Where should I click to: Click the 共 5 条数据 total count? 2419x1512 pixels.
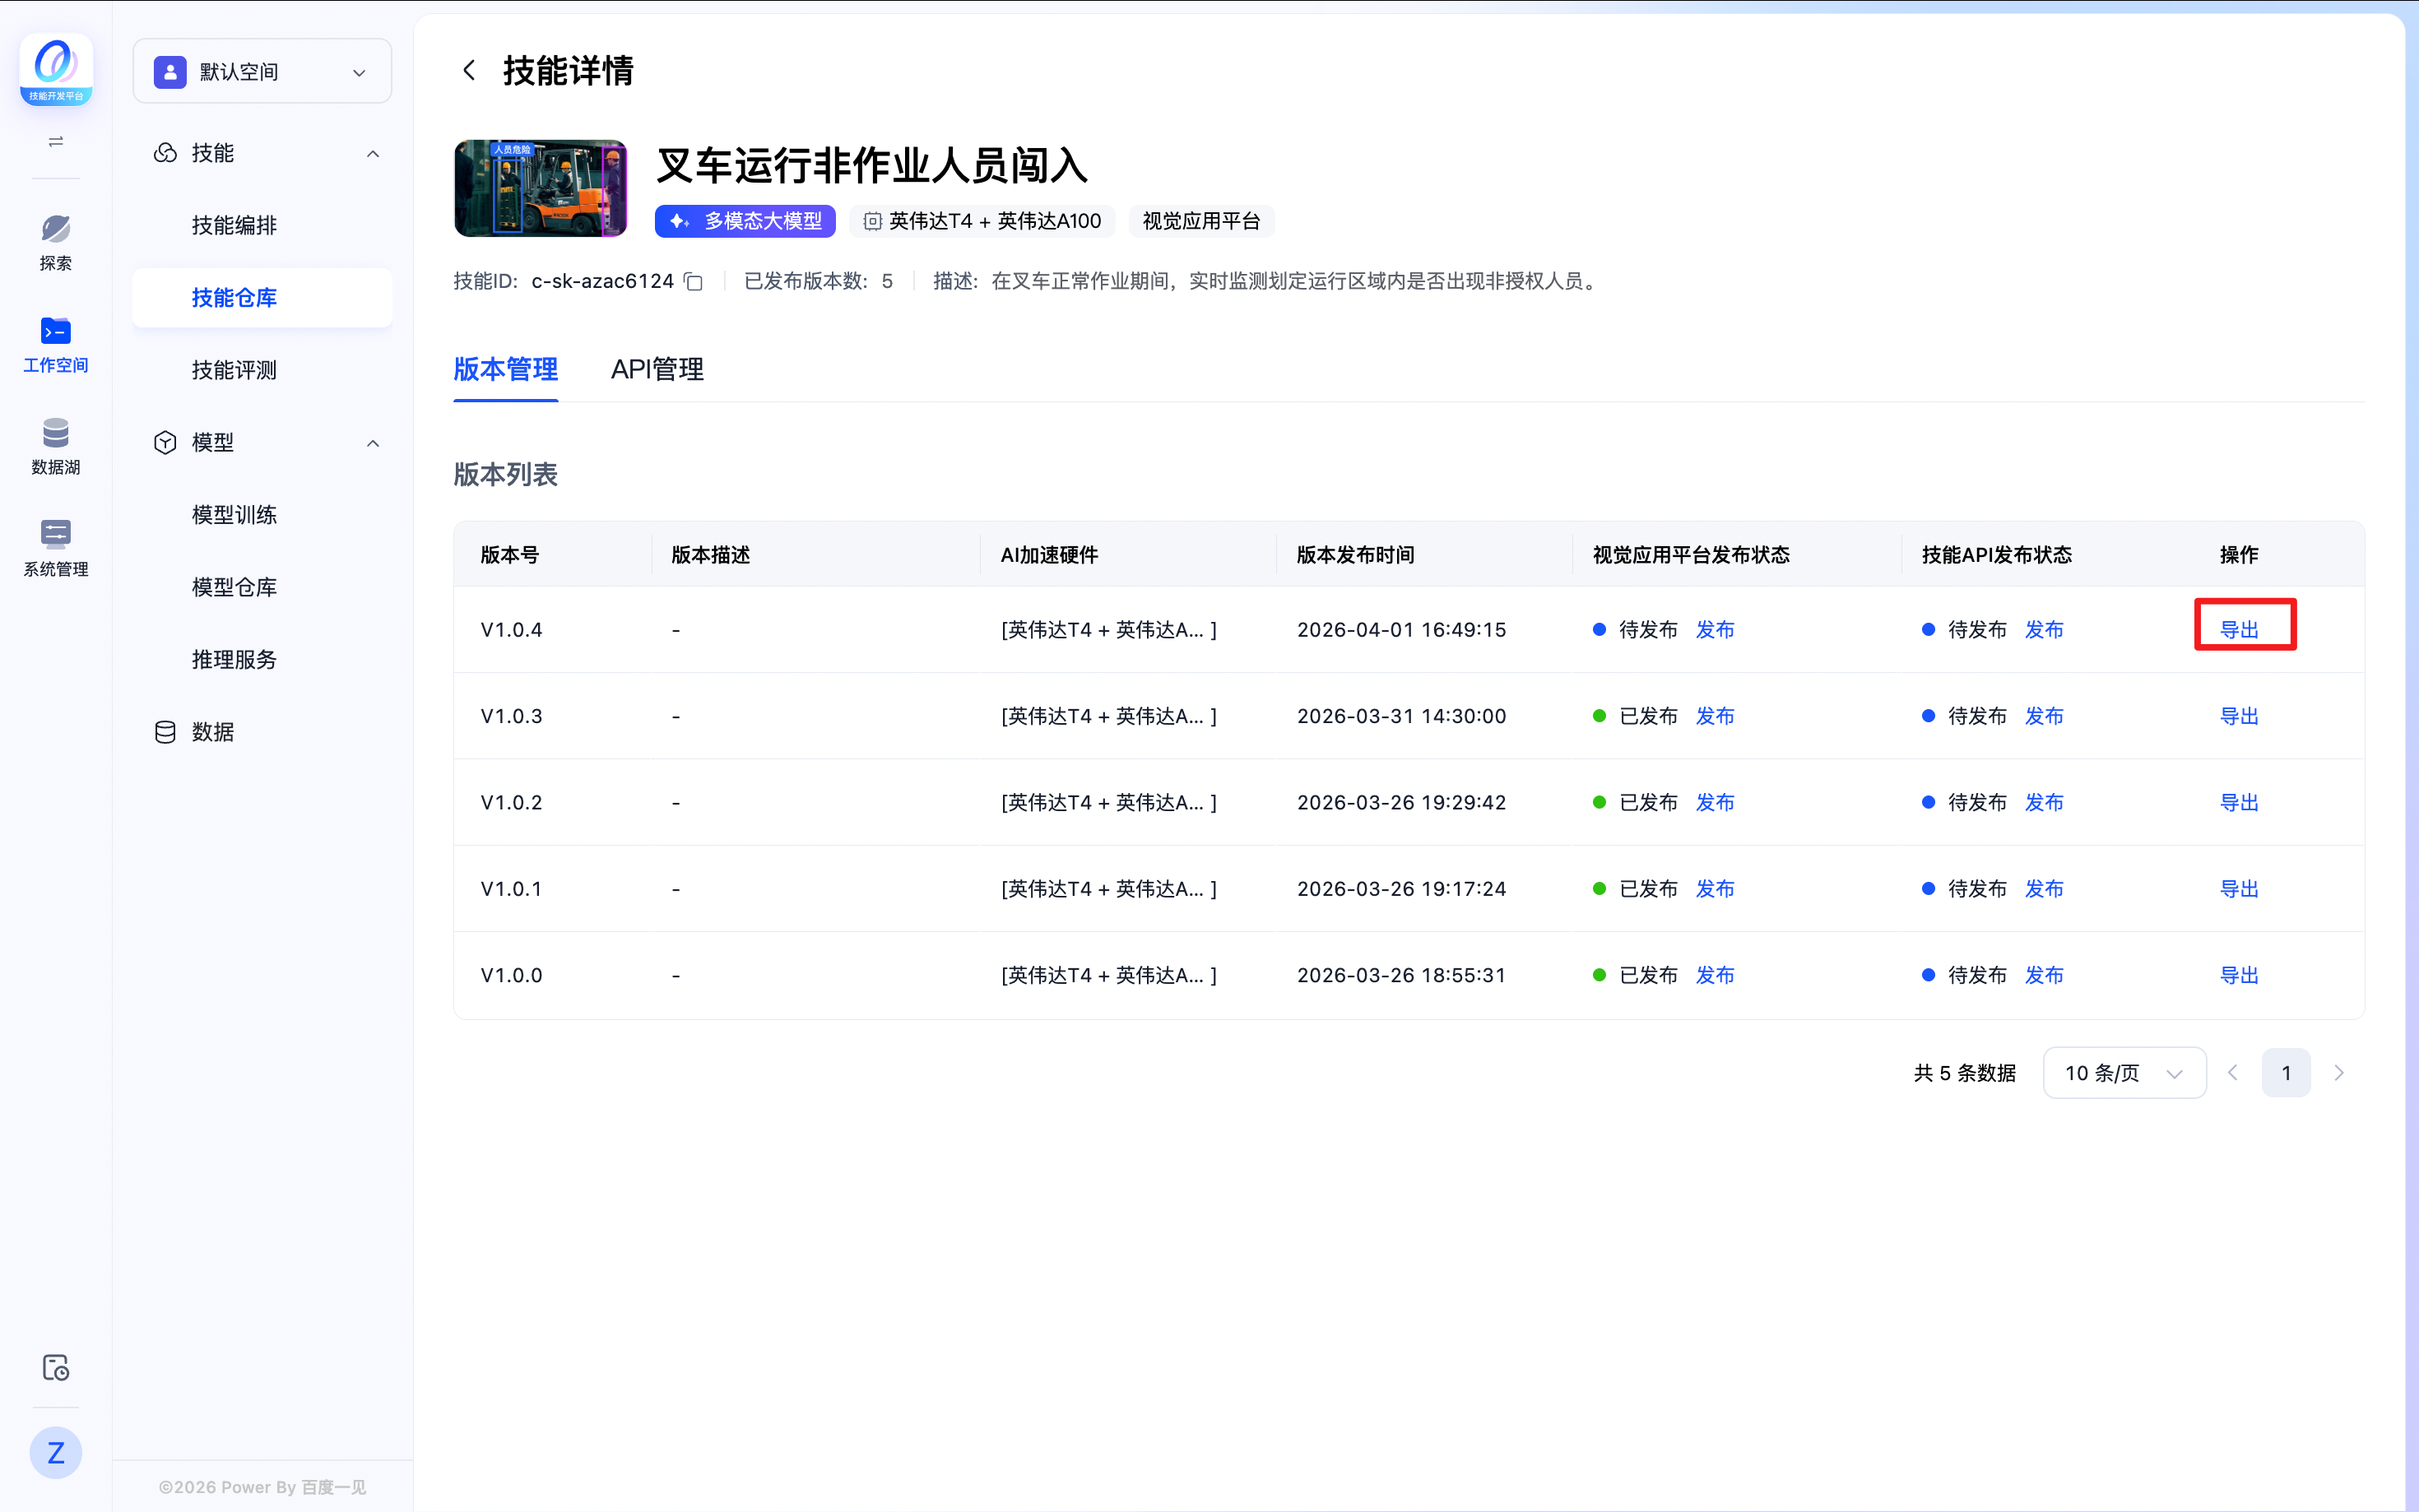click(1965, 1073)
